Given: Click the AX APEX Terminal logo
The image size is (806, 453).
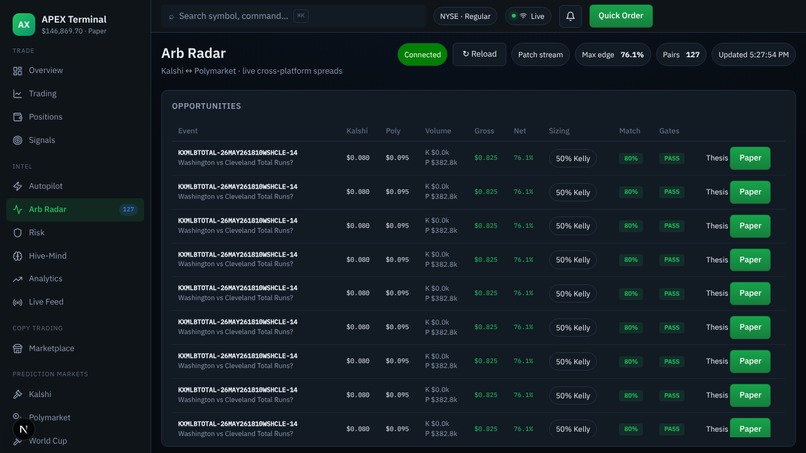Looking at the screenshot, I should pyautogui.click(x=24, y=24).
